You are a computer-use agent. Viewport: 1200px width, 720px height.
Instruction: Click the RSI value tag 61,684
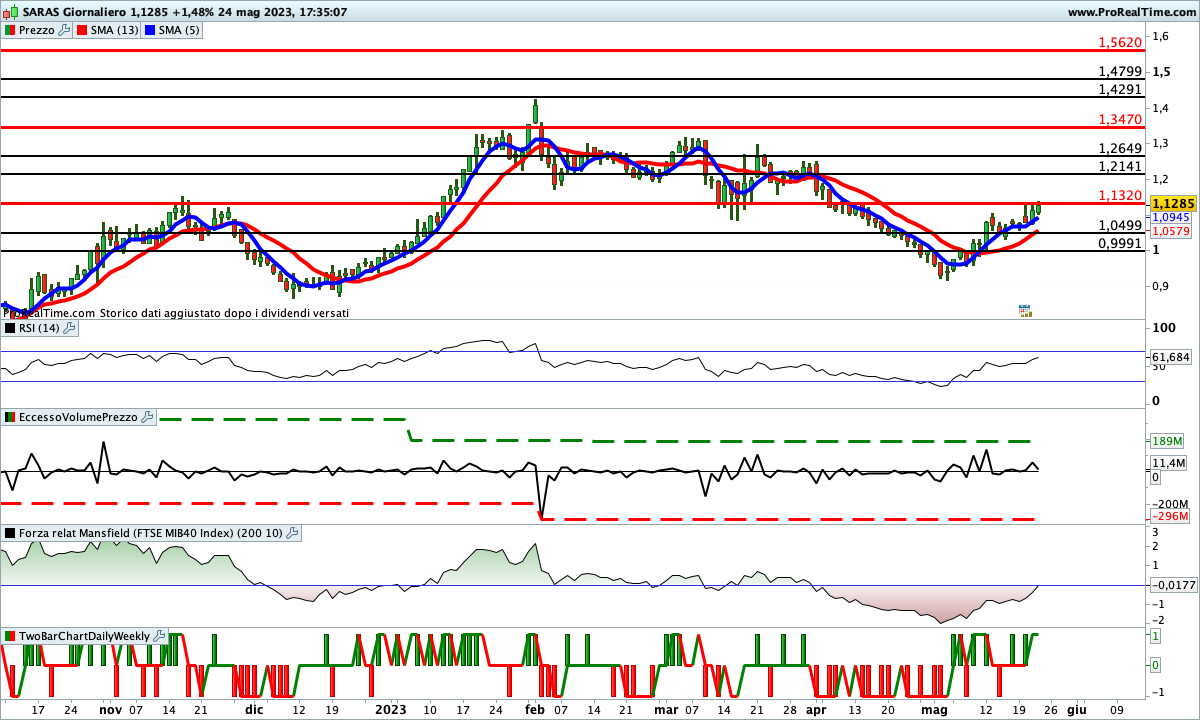[1171, 357]
